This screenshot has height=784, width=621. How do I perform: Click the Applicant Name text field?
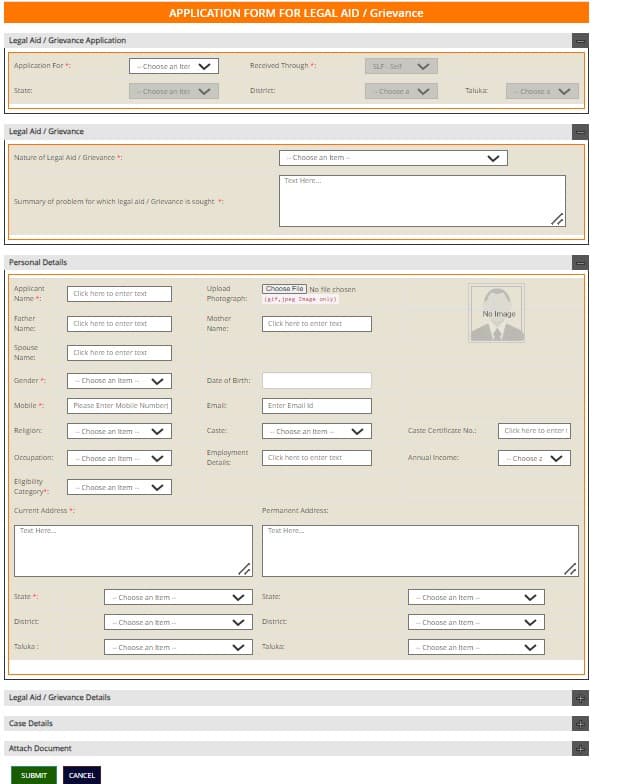click(x=119, y=294)
